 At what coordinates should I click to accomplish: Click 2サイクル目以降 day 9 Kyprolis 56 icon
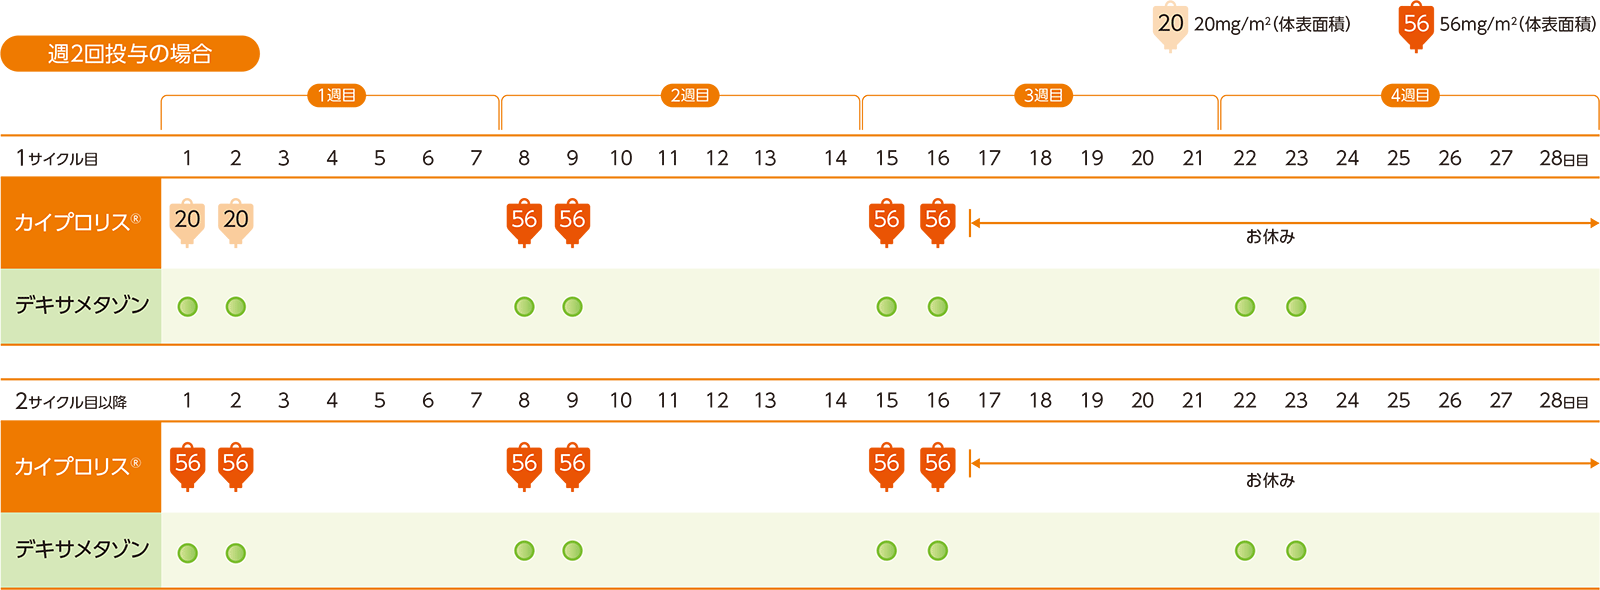[x=572, y=465]
